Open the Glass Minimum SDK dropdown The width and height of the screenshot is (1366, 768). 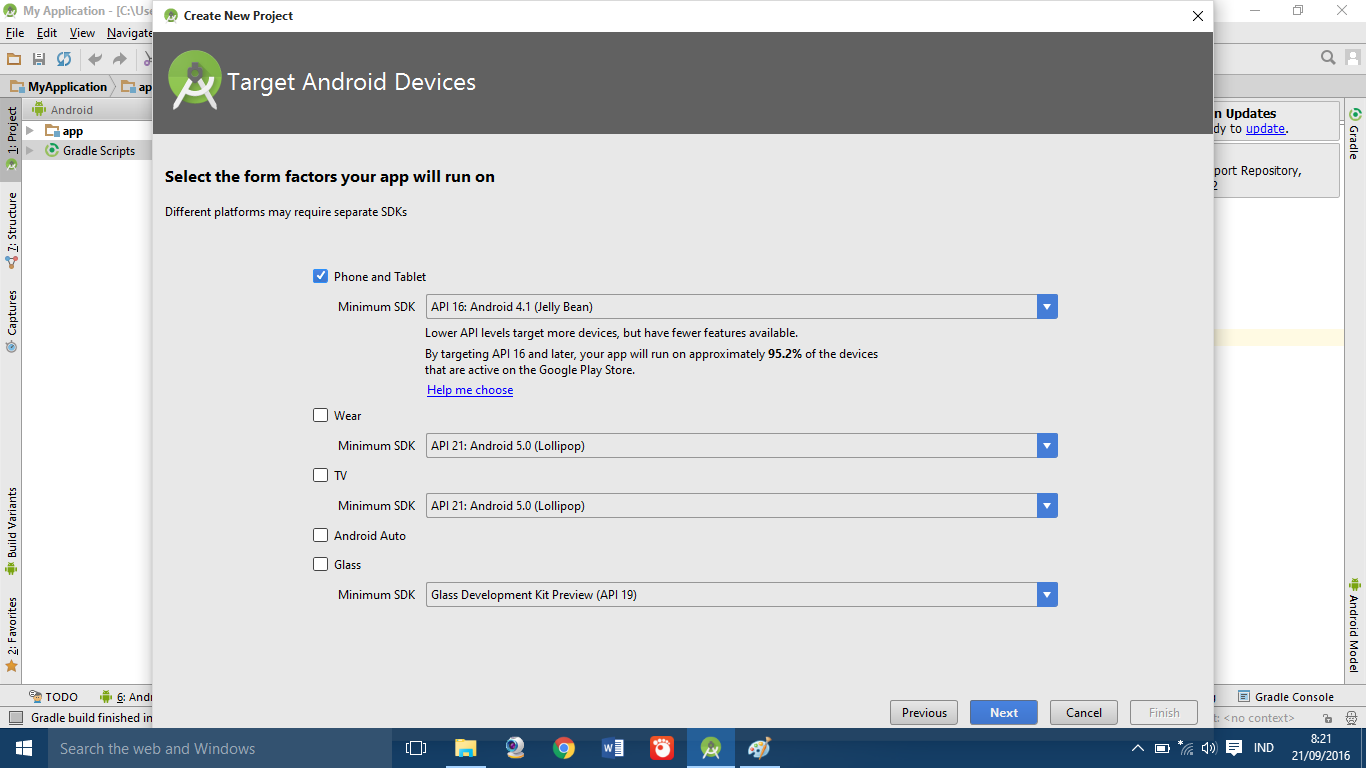click(x=1047, y=594)
